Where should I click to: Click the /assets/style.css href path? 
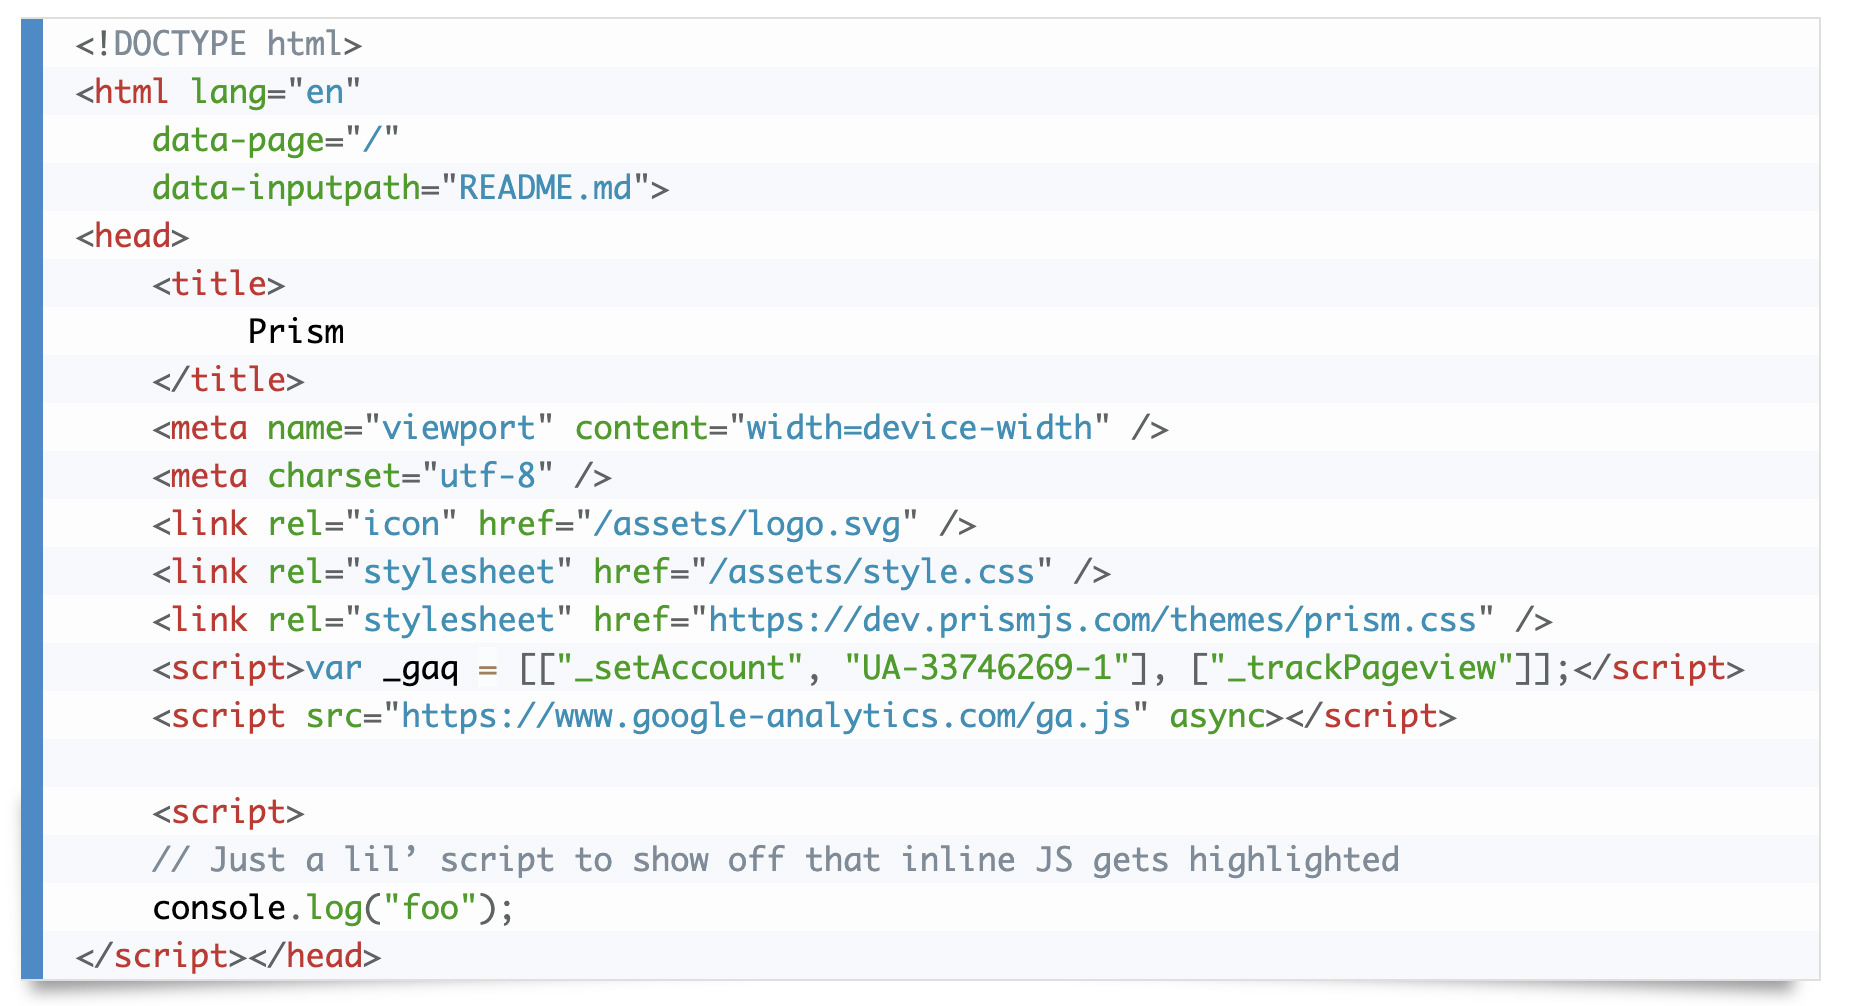pyautogui.click(x=871, y=572)
